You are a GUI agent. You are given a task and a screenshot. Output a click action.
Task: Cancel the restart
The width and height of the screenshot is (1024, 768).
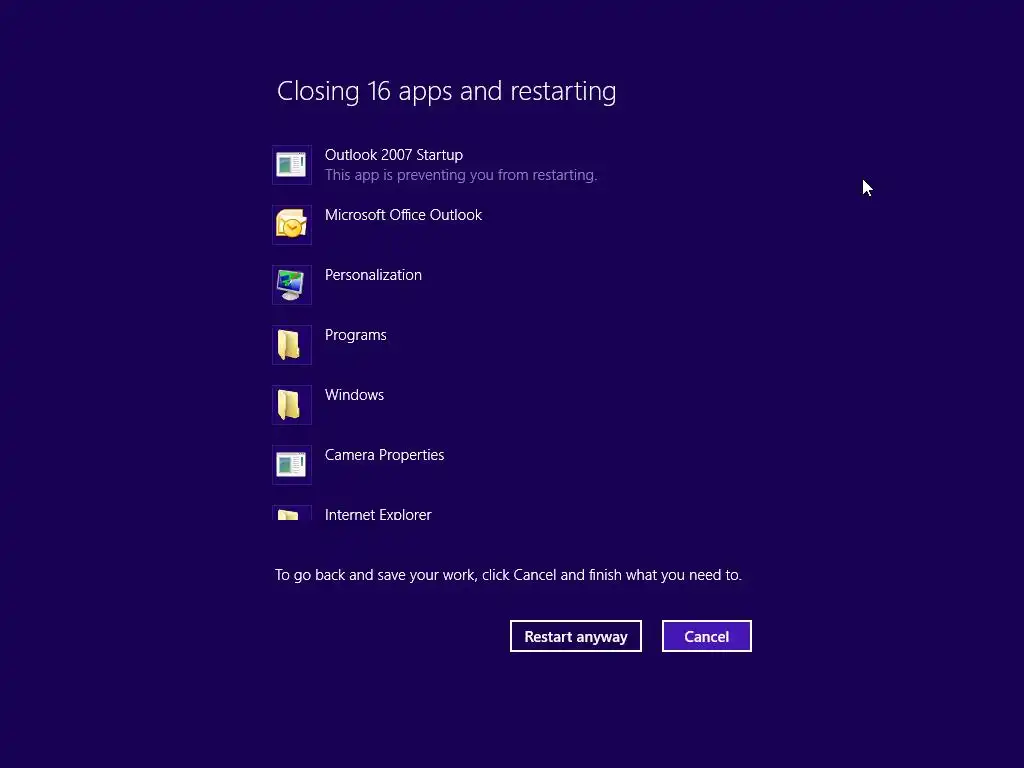[707, 636]
